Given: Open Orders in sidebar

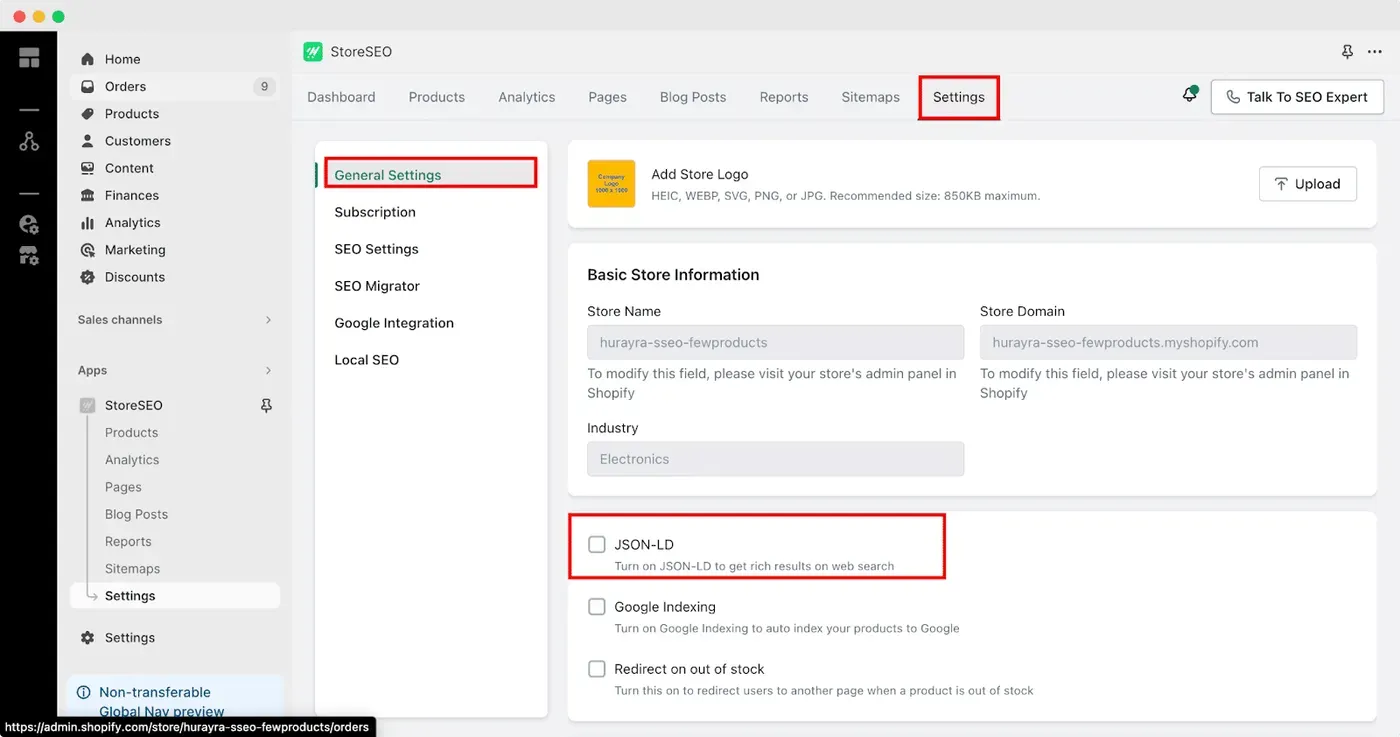Looking at the screenshot, I should [175, 86].
